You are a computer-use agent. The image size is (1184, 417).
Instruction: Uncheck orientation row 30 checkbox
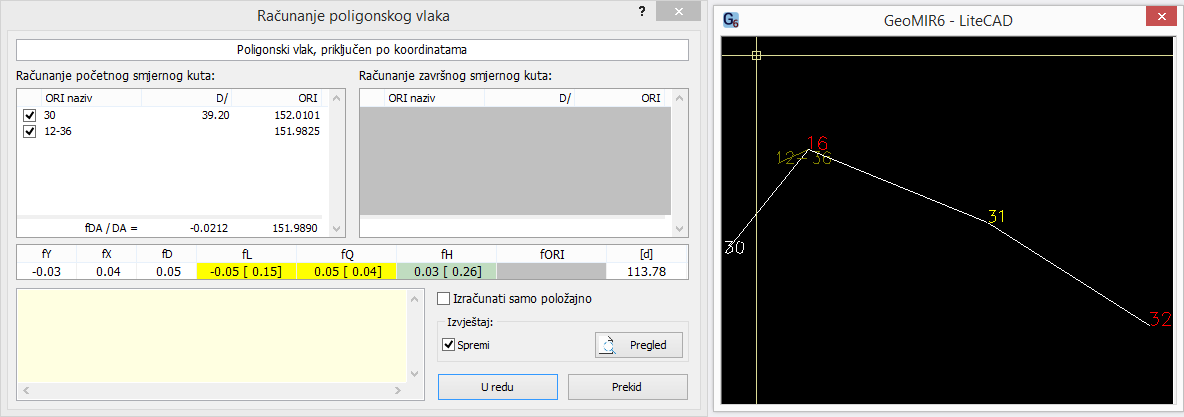coord(29,116)
